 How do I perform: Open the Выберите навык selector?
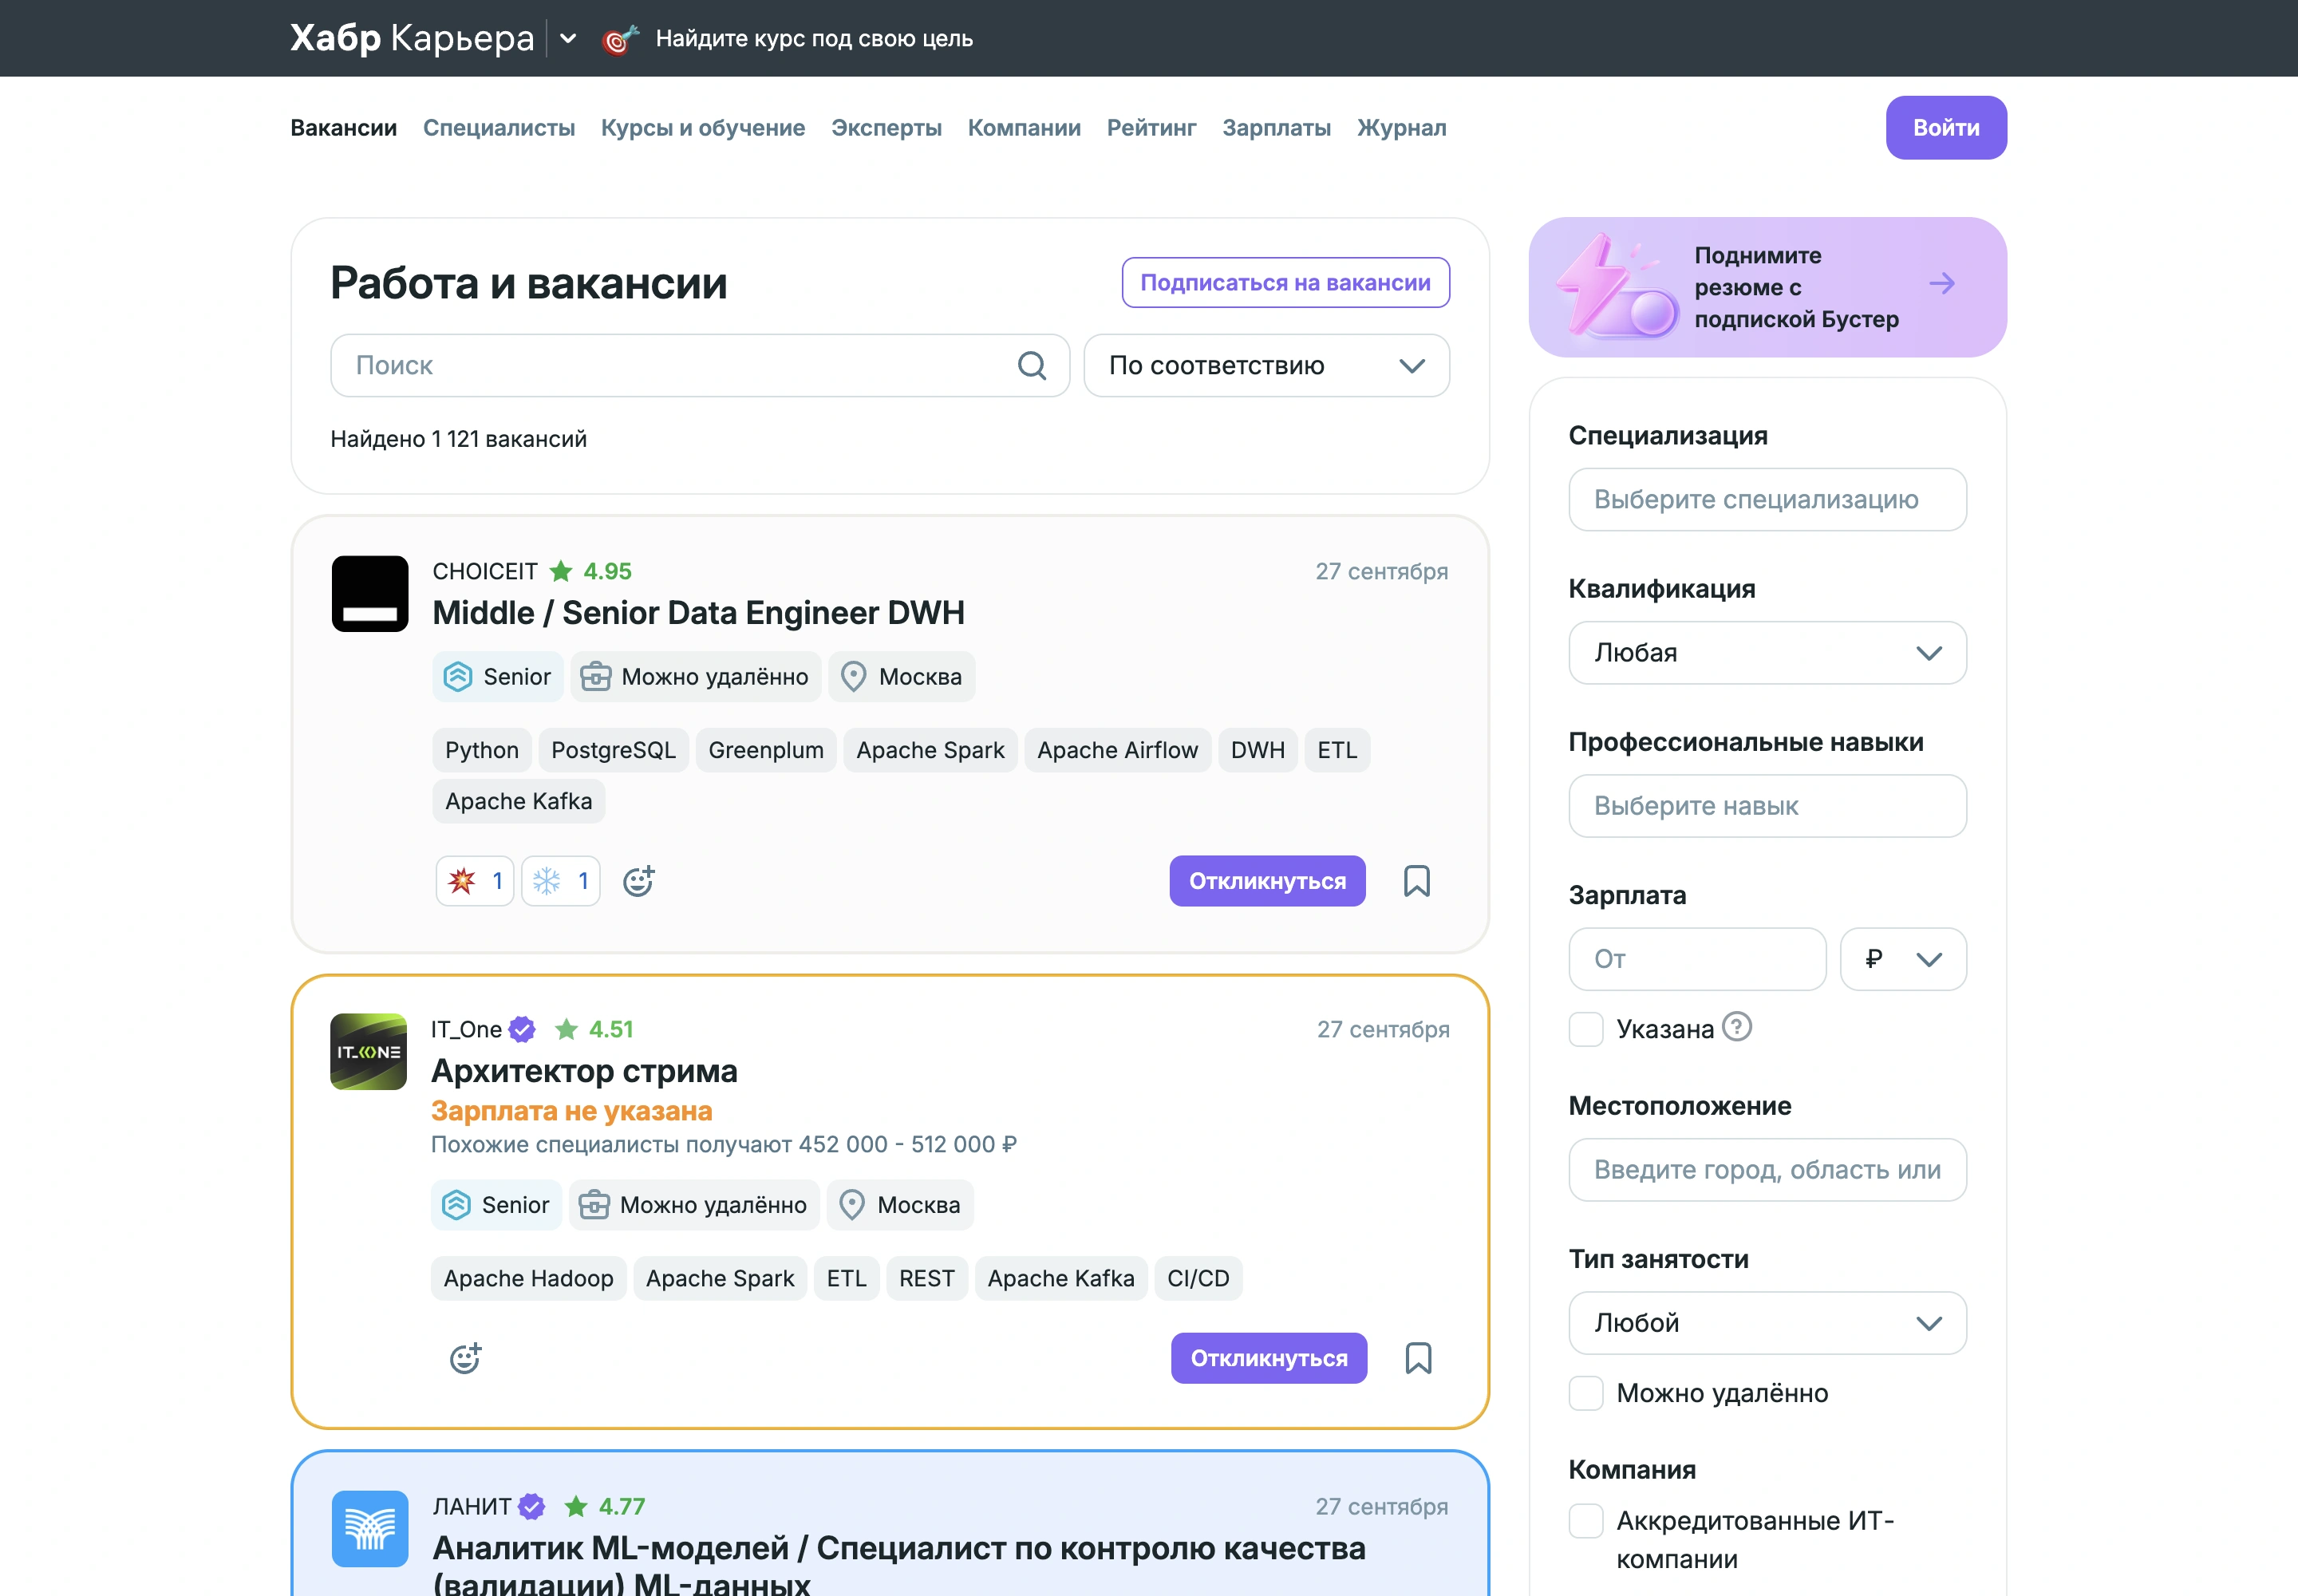point(1767,806)
